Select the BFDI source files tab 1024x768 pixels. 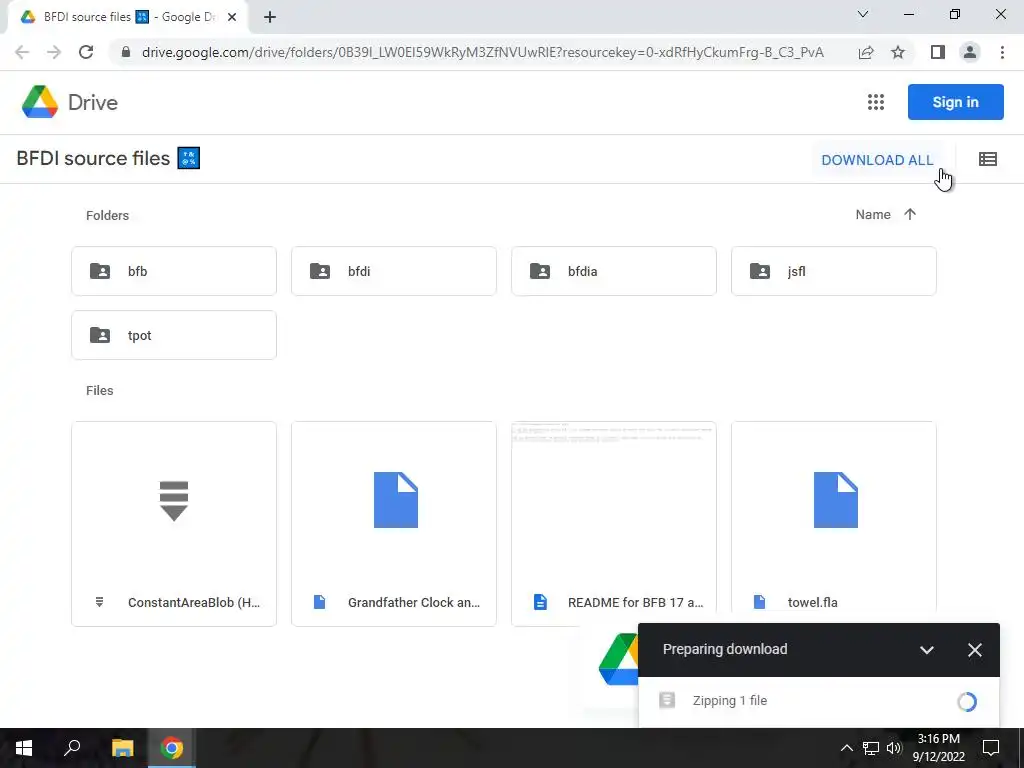click(127, 17)
